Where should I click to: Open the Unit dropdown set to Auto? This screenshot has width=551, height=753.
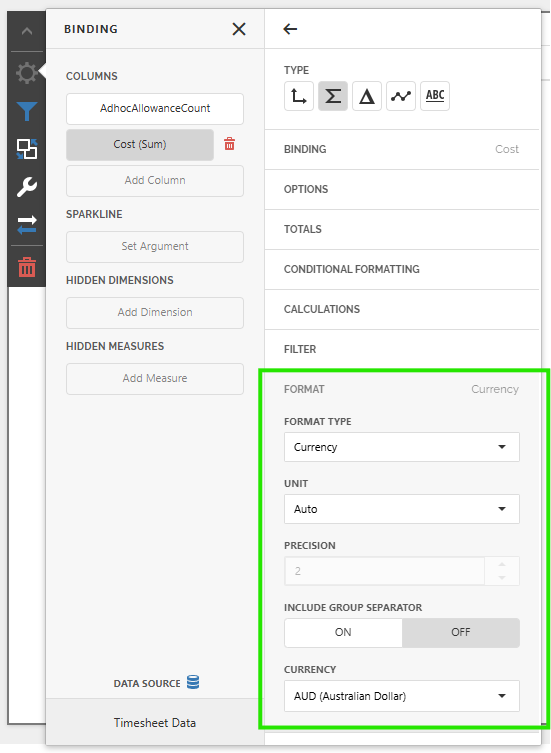click(x=402, y=509)
